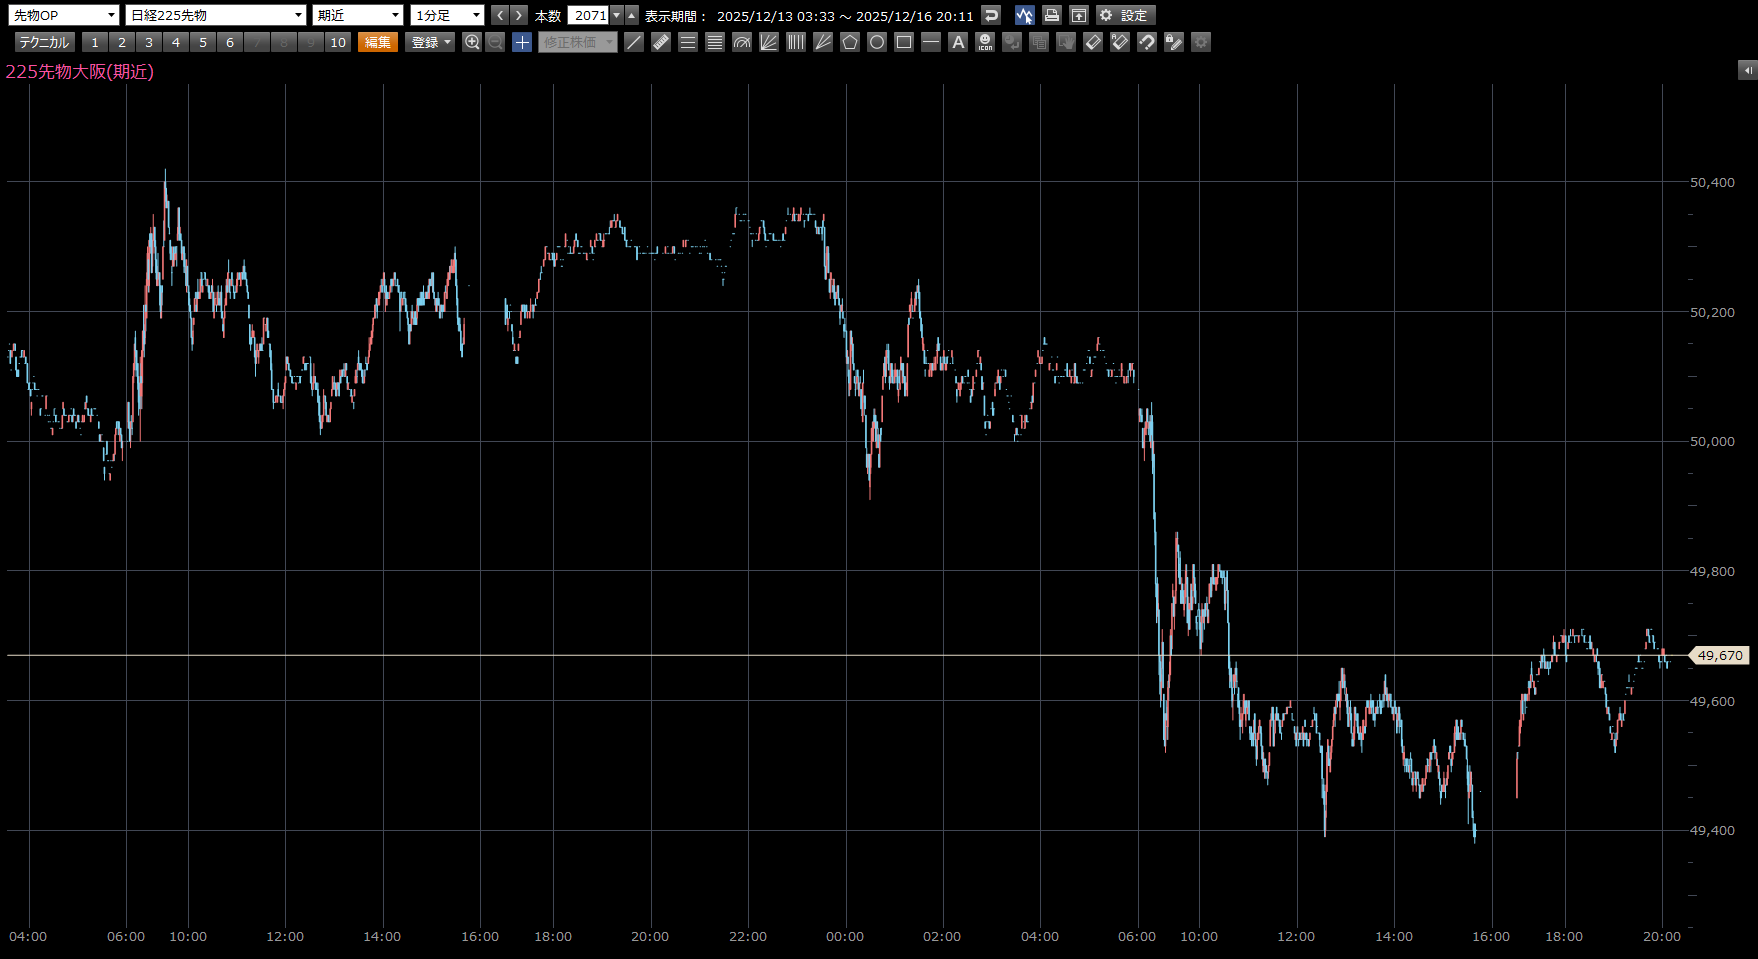Select the eraser tool icon

pos(1093,42)
